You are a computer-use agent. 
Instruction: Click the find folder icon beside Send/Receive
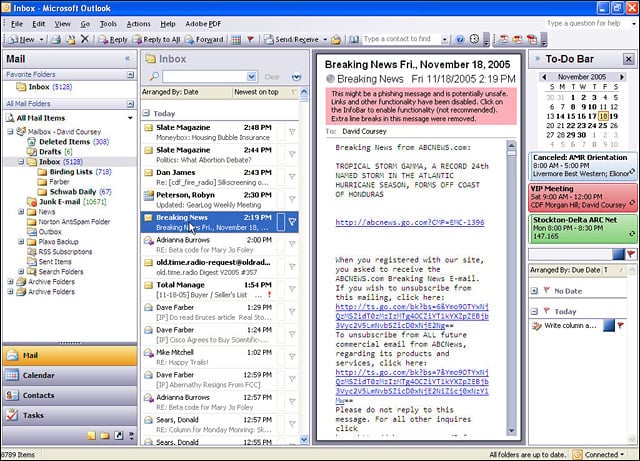point(336,40)
